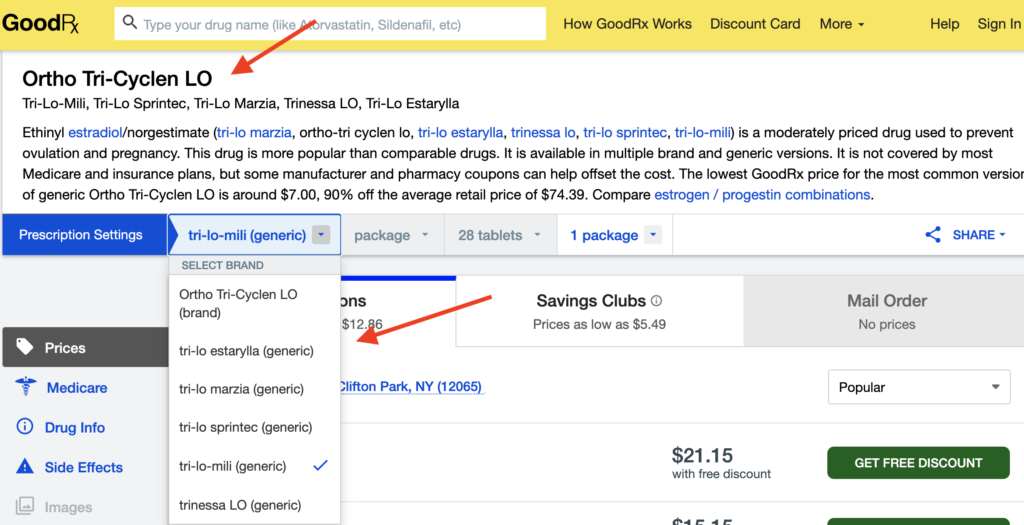Select tri-lo estarylla (generic) option
Screen dimensions: 1024x525
(x=255, y=351)
